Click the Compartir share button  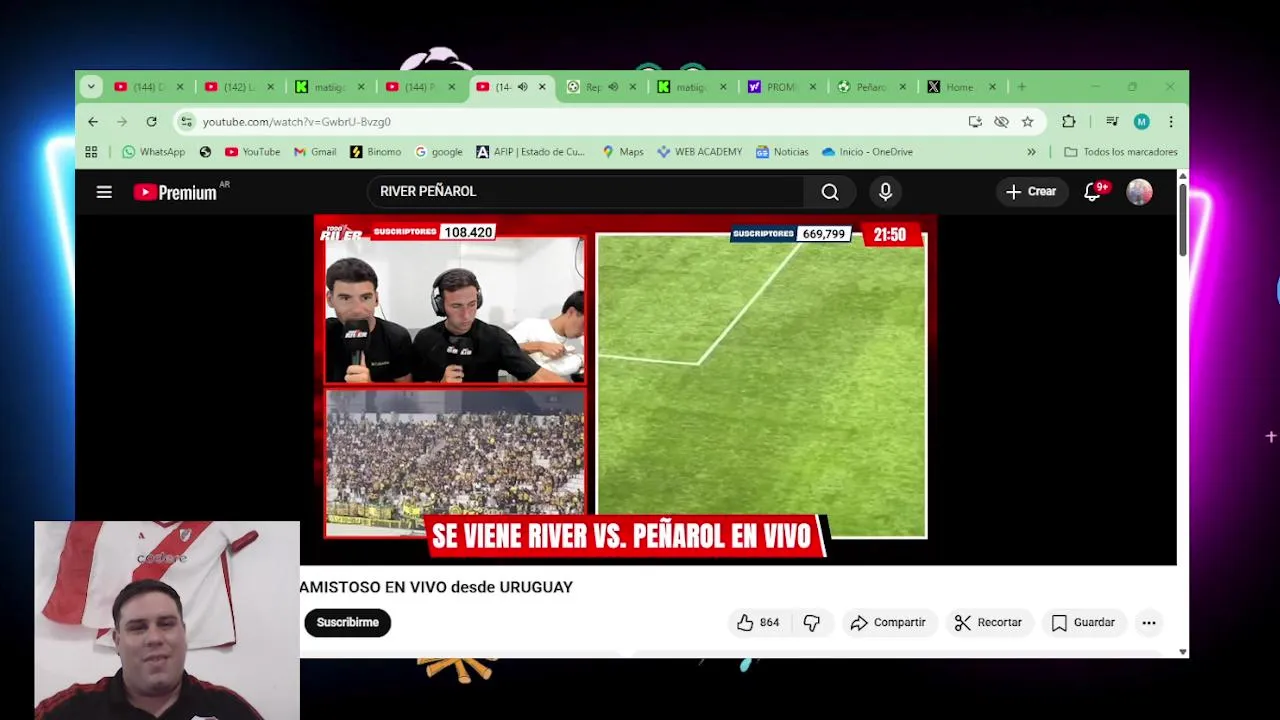tap(888, 622)
